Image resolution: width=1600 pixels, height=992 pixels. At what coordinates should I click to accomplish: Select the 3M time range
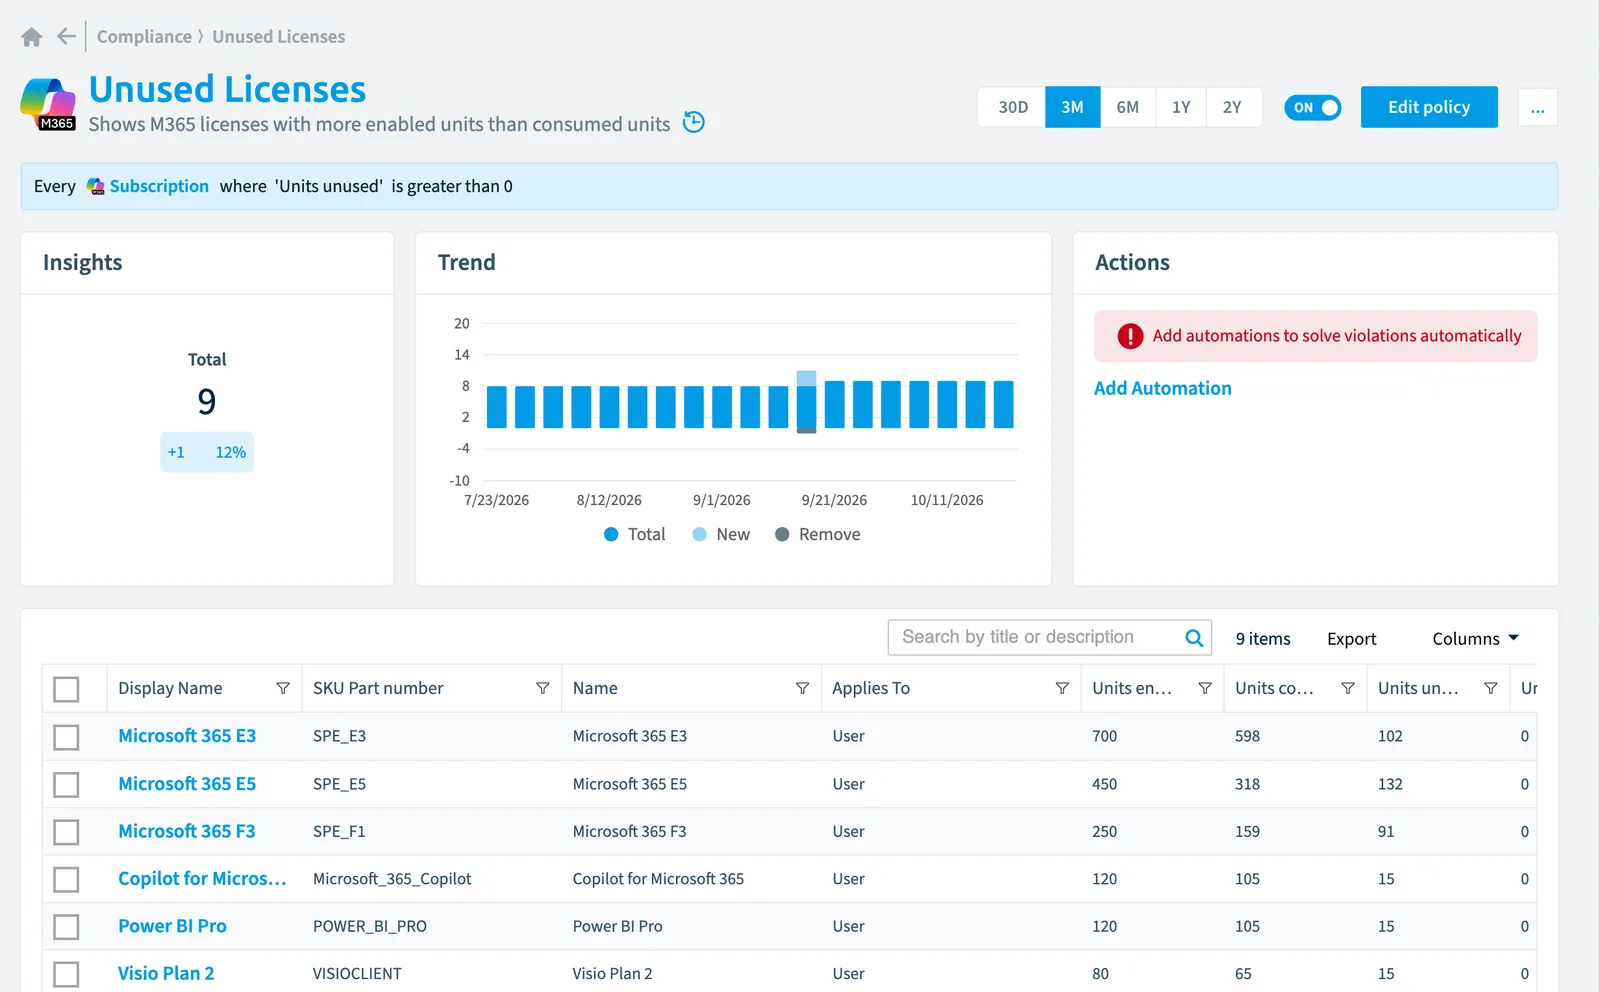coord(1073,107)
